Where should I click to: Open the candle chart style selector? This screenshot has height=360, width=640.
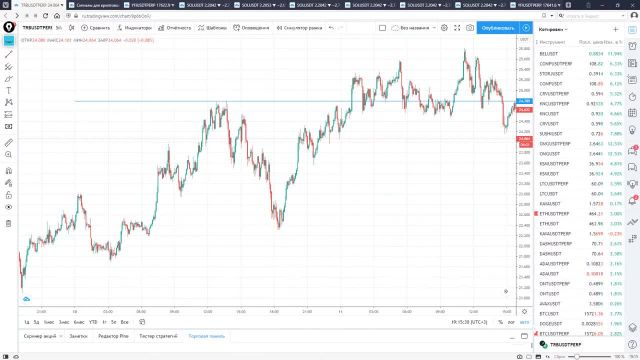(72, 28)
